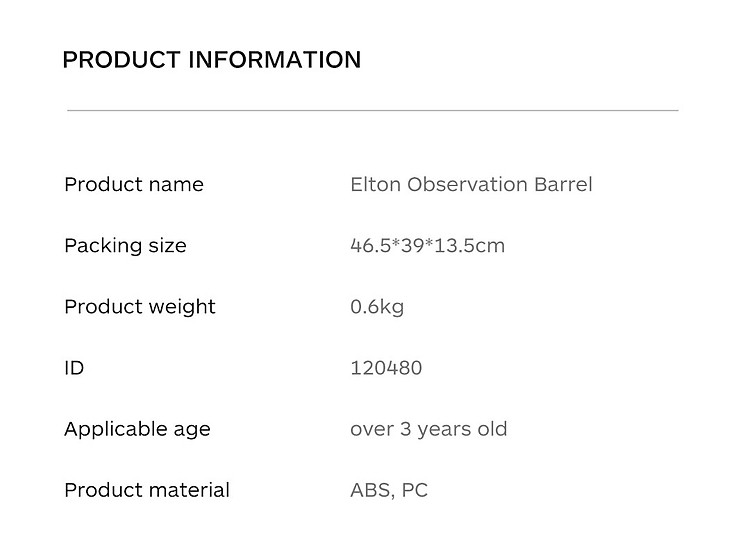Click the word INFORMATION in the heading
Image resolution: width=750 pixels, height=555 pixels.
(275, 60)
